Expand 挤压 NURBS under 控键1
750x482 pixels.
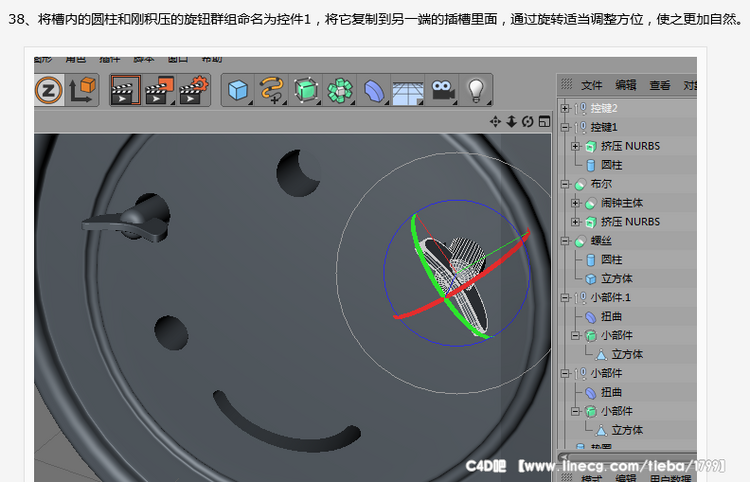coord(575,146)
